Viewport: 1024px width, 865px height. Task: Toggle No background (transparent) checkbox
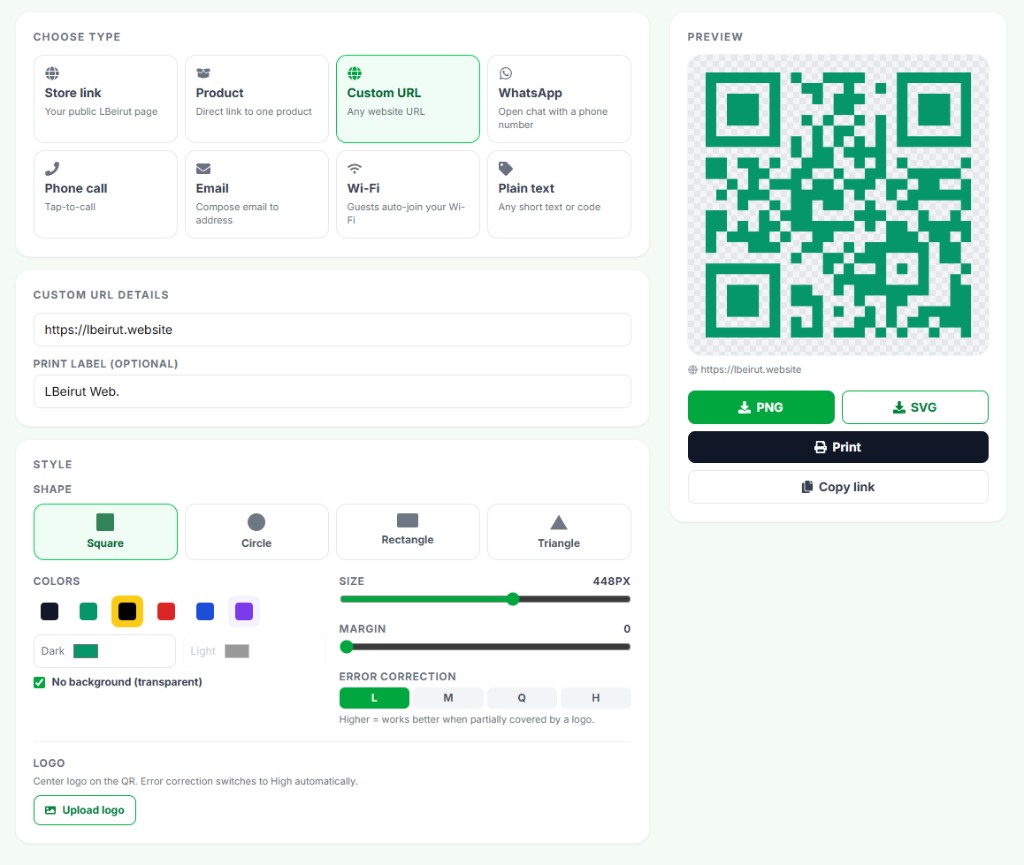[x=39, y=682]
